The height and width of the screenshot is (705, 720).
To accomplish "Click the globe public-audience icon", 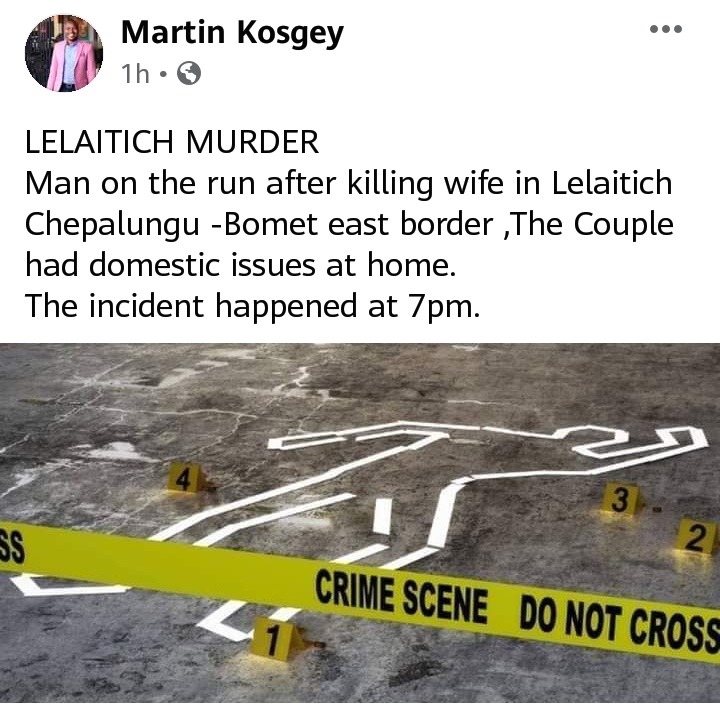I will [189, 73].
